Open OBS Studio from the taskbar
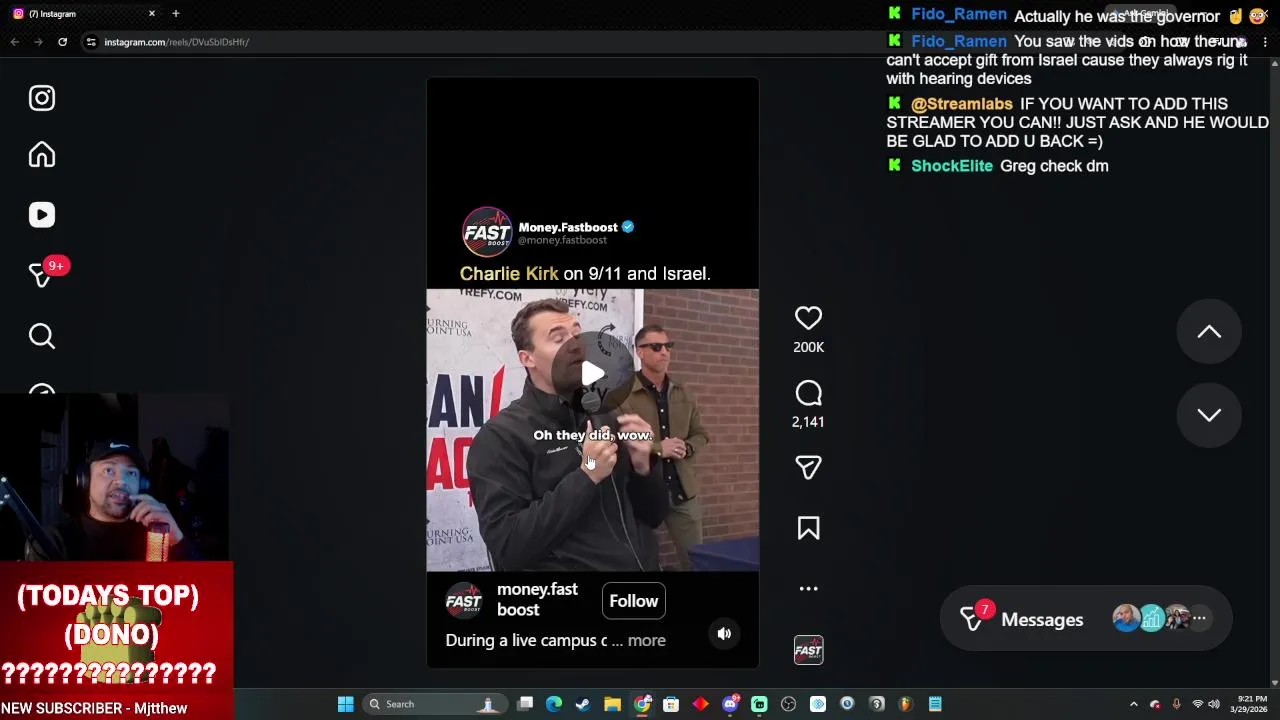The image size is (1280, 720). click(x=788, y=704)
